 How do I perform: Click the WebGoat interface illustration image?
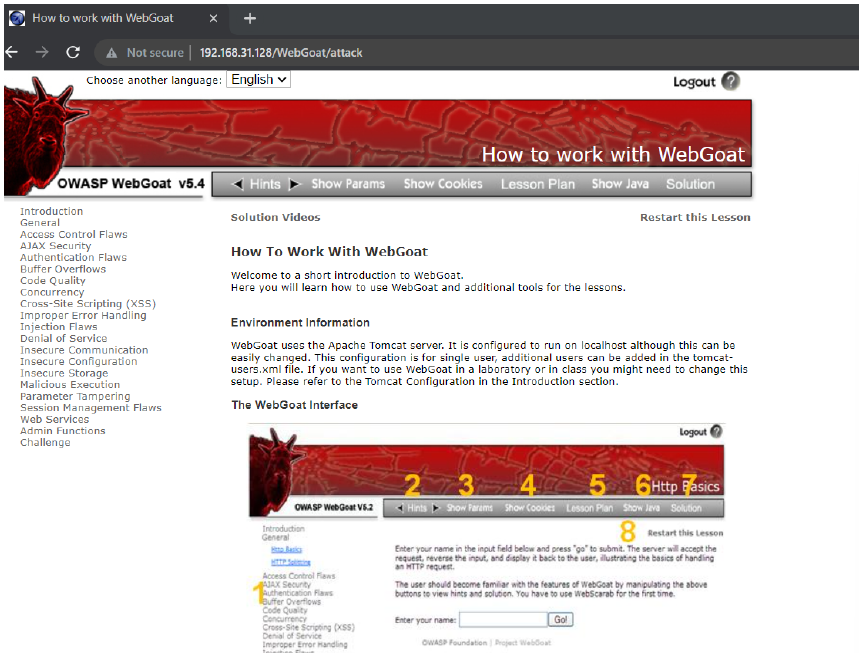[487, 538]
